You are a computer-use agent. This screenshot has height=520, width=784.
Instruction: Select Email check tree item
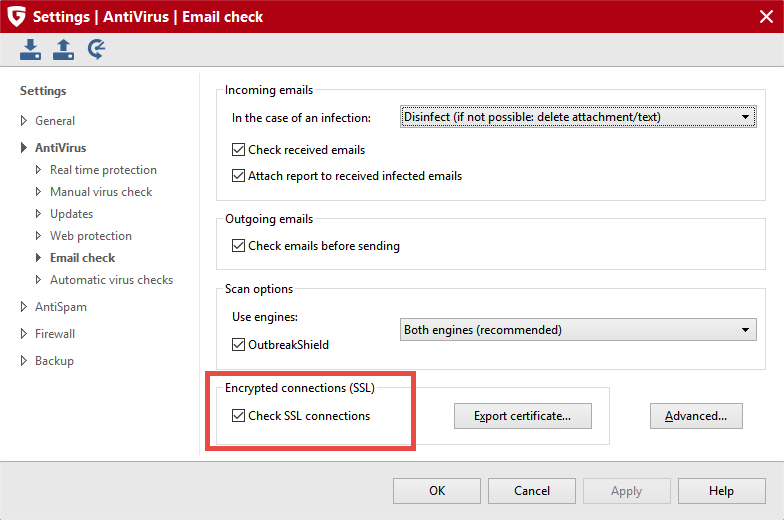82,258
